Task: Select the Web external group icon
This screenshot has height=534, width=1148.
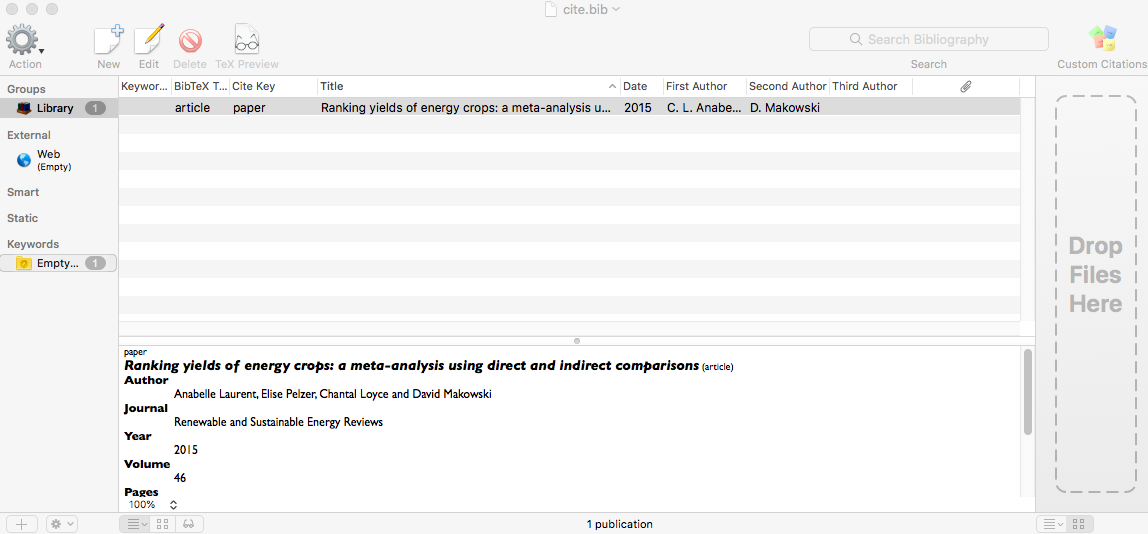Action: click(x=24, y=160)
